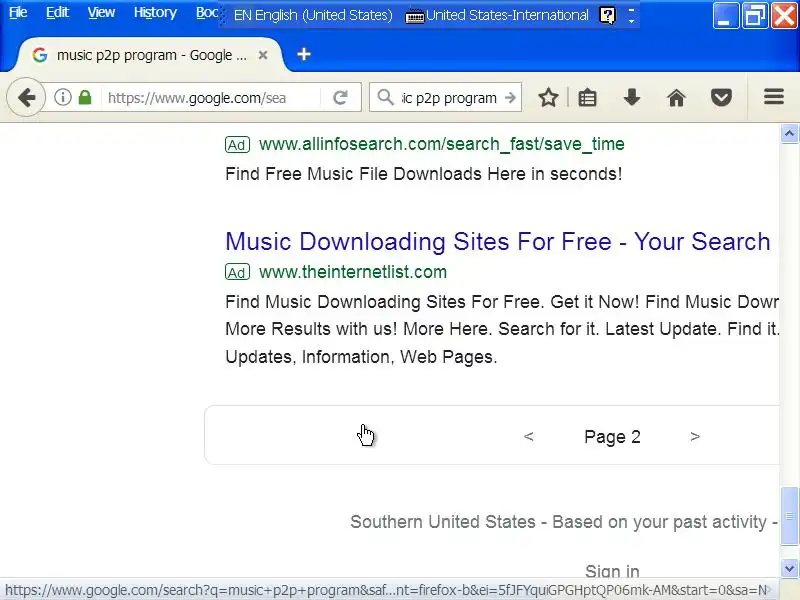Screen dimensions: 800x600
Task: Click the scrollbar down arrow
Action: click(789, 568)
